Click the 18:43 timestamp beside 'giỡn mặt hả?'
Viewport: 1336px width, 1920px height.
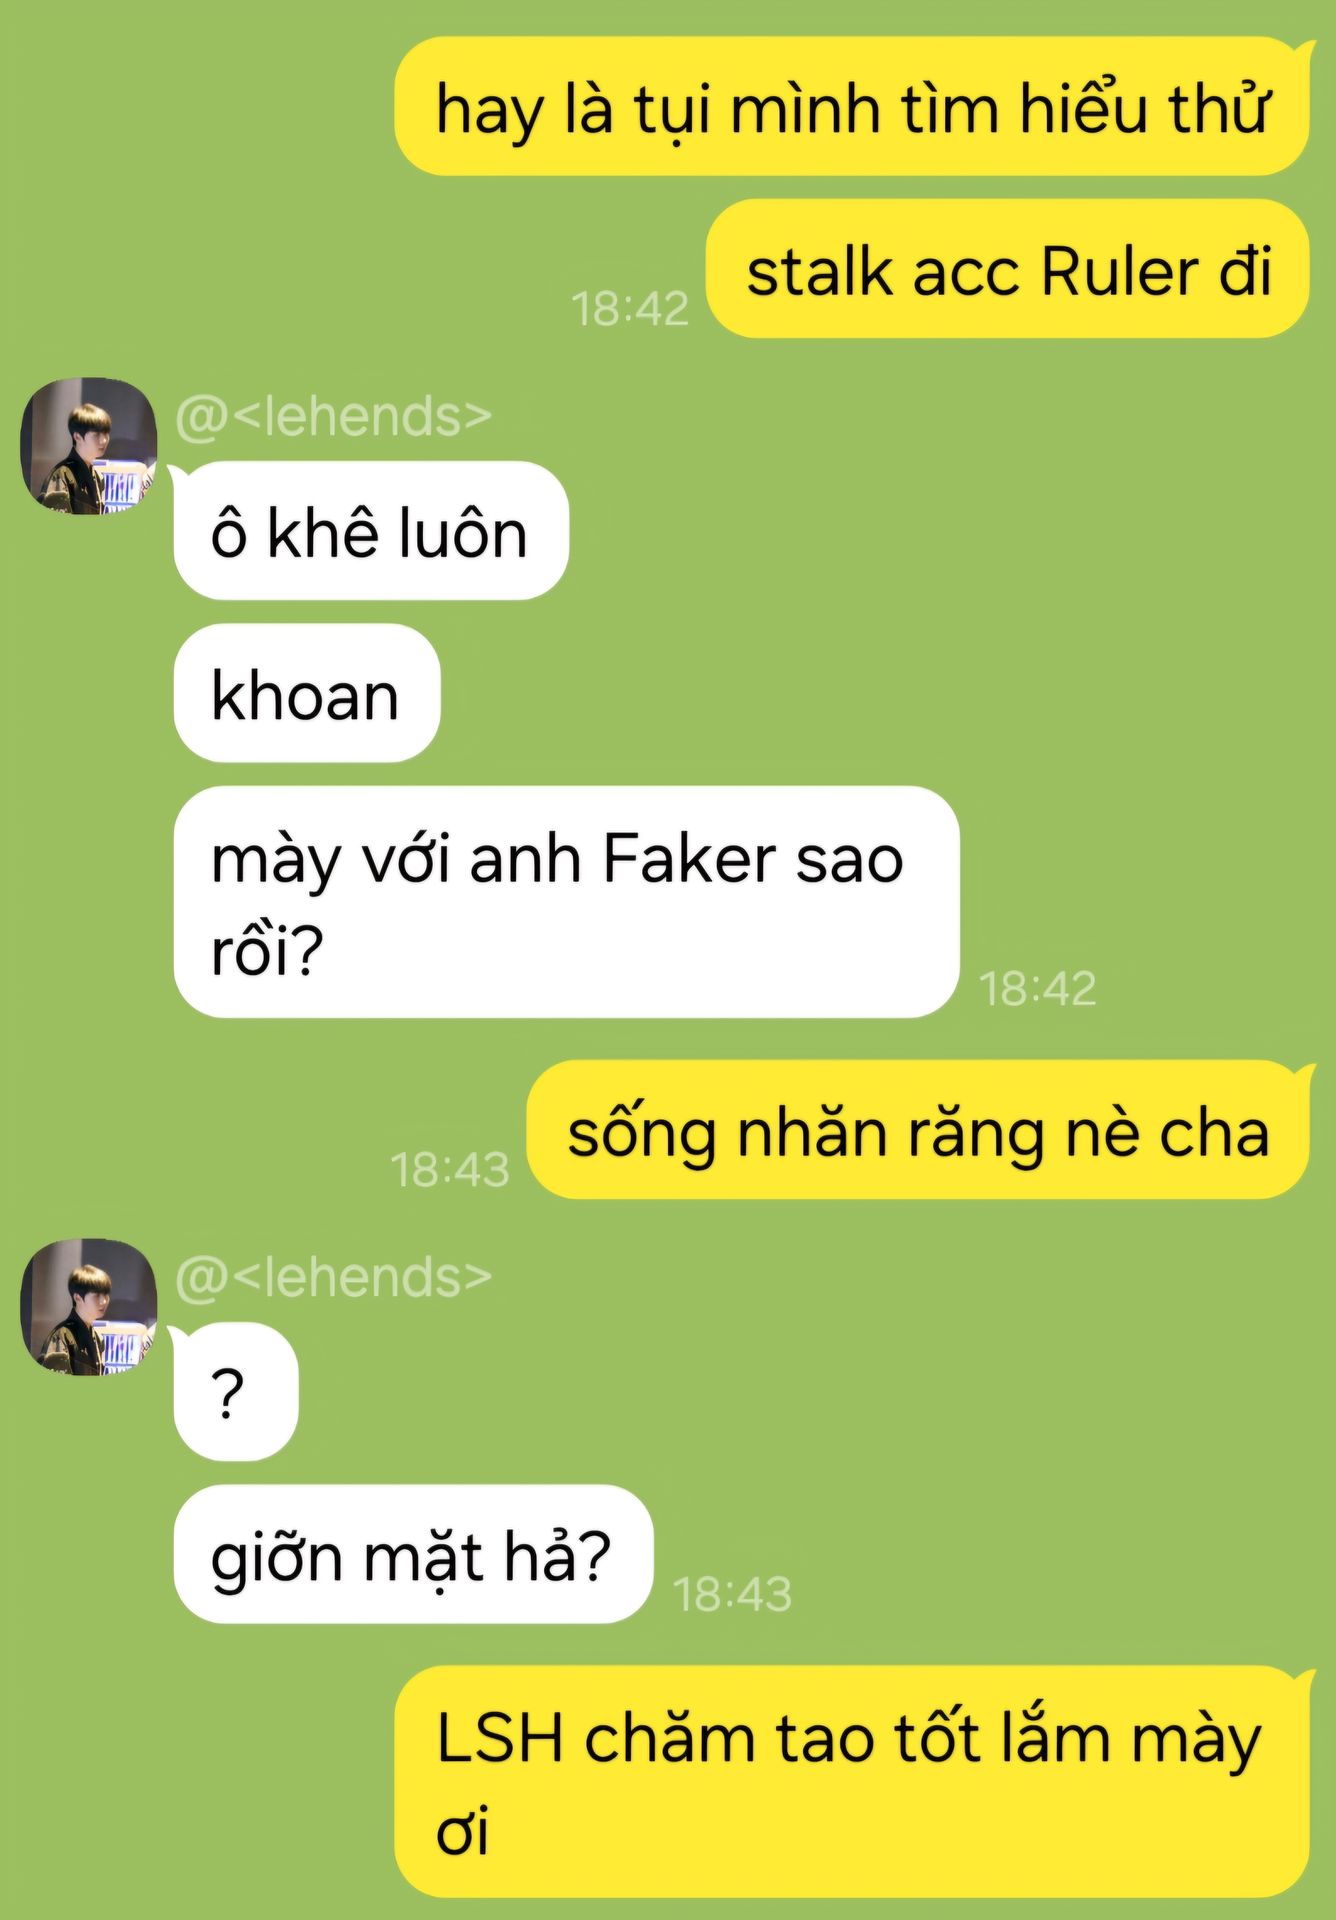(733, 1593)
